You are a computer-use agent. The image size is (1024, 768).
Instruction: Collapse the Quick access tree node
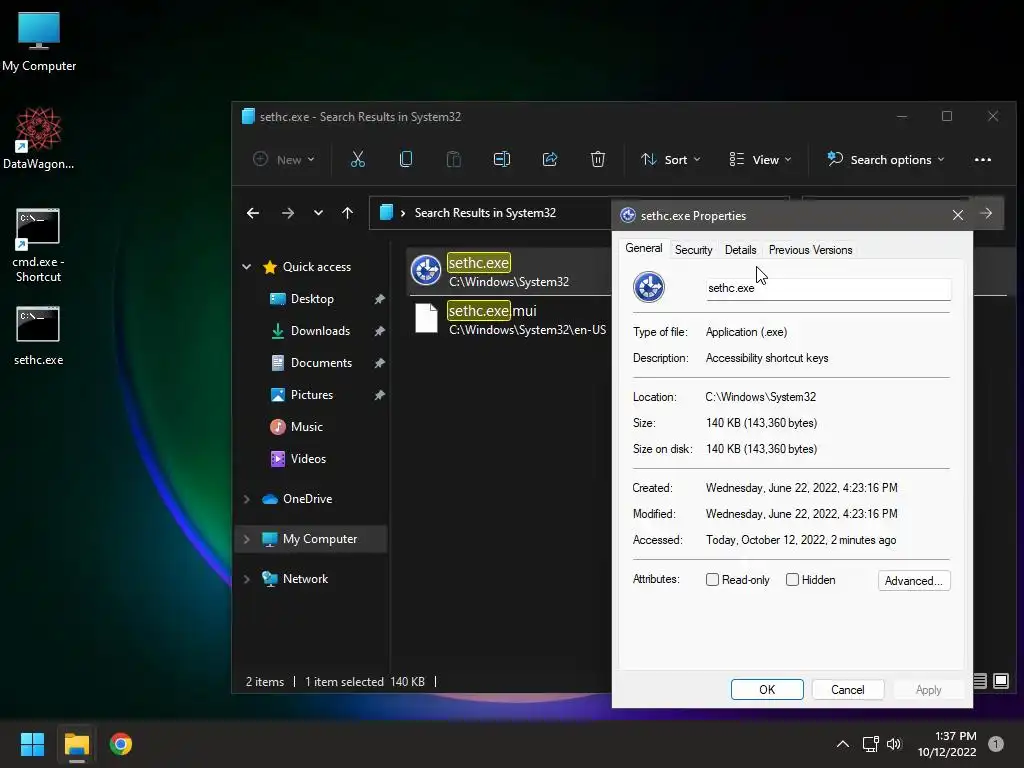[x=246, y=266]
